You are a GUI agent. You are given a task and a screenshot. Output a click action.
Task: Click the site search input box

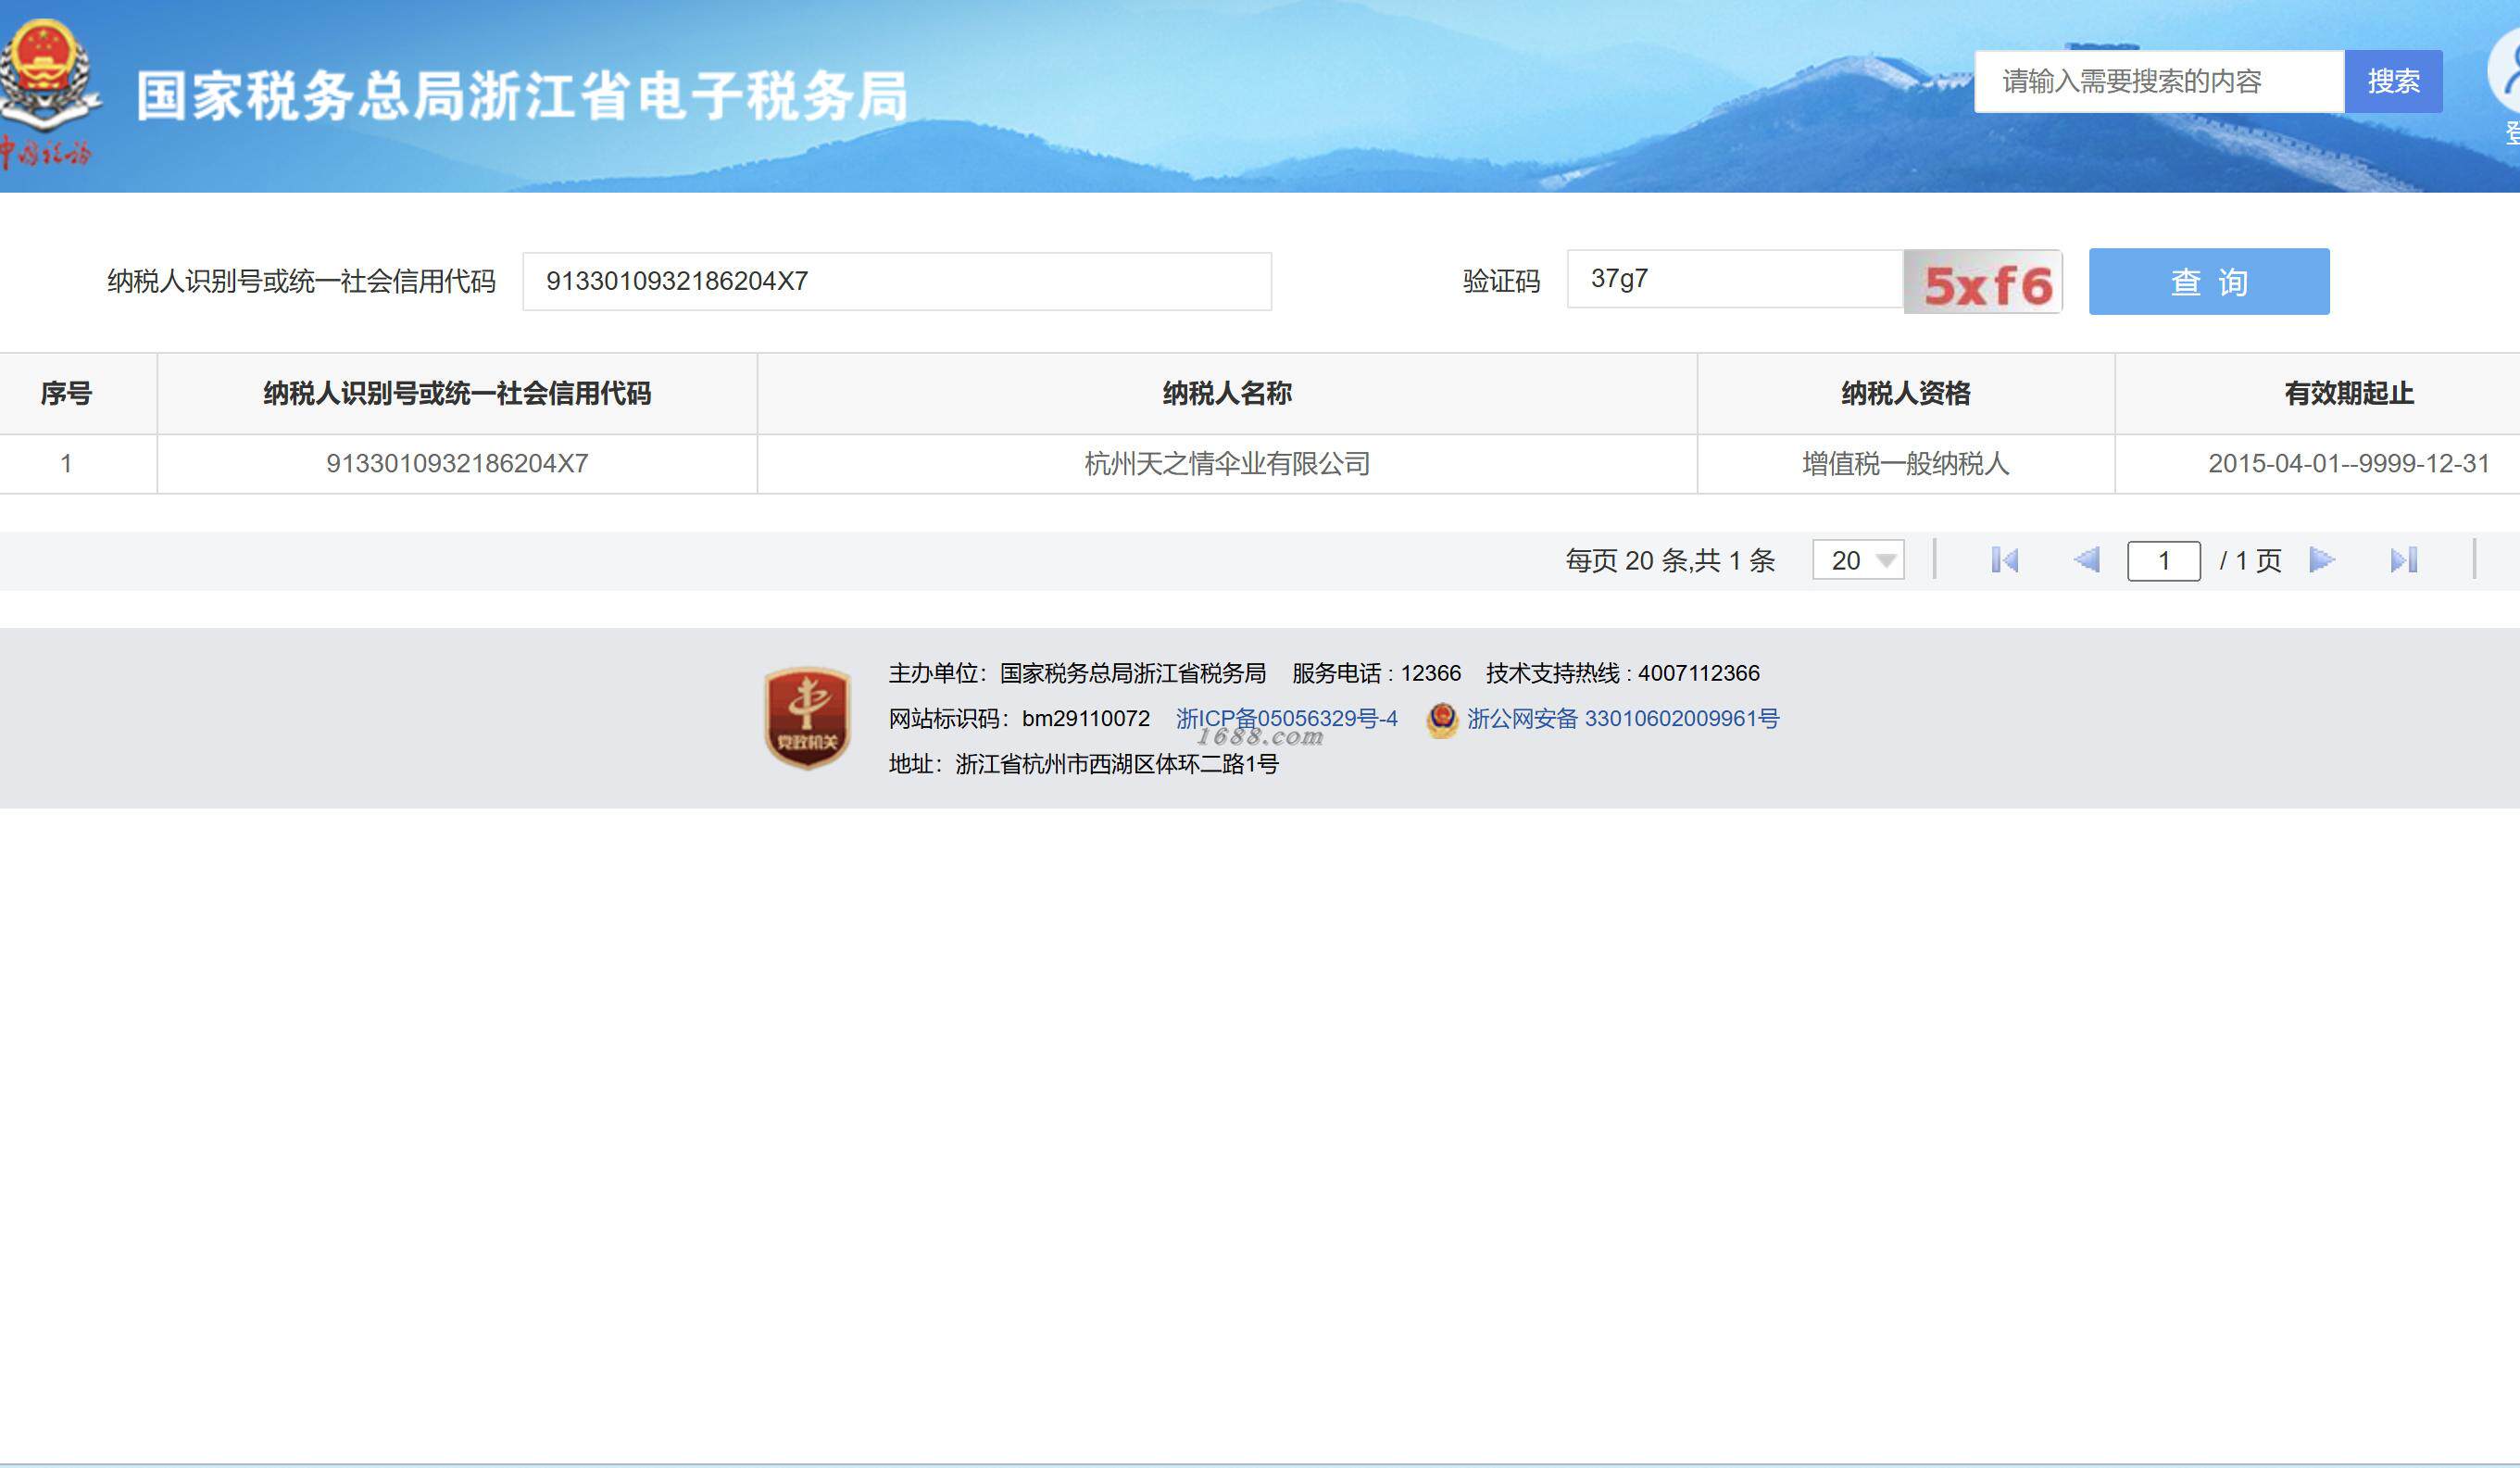[x=2158, y=81]
